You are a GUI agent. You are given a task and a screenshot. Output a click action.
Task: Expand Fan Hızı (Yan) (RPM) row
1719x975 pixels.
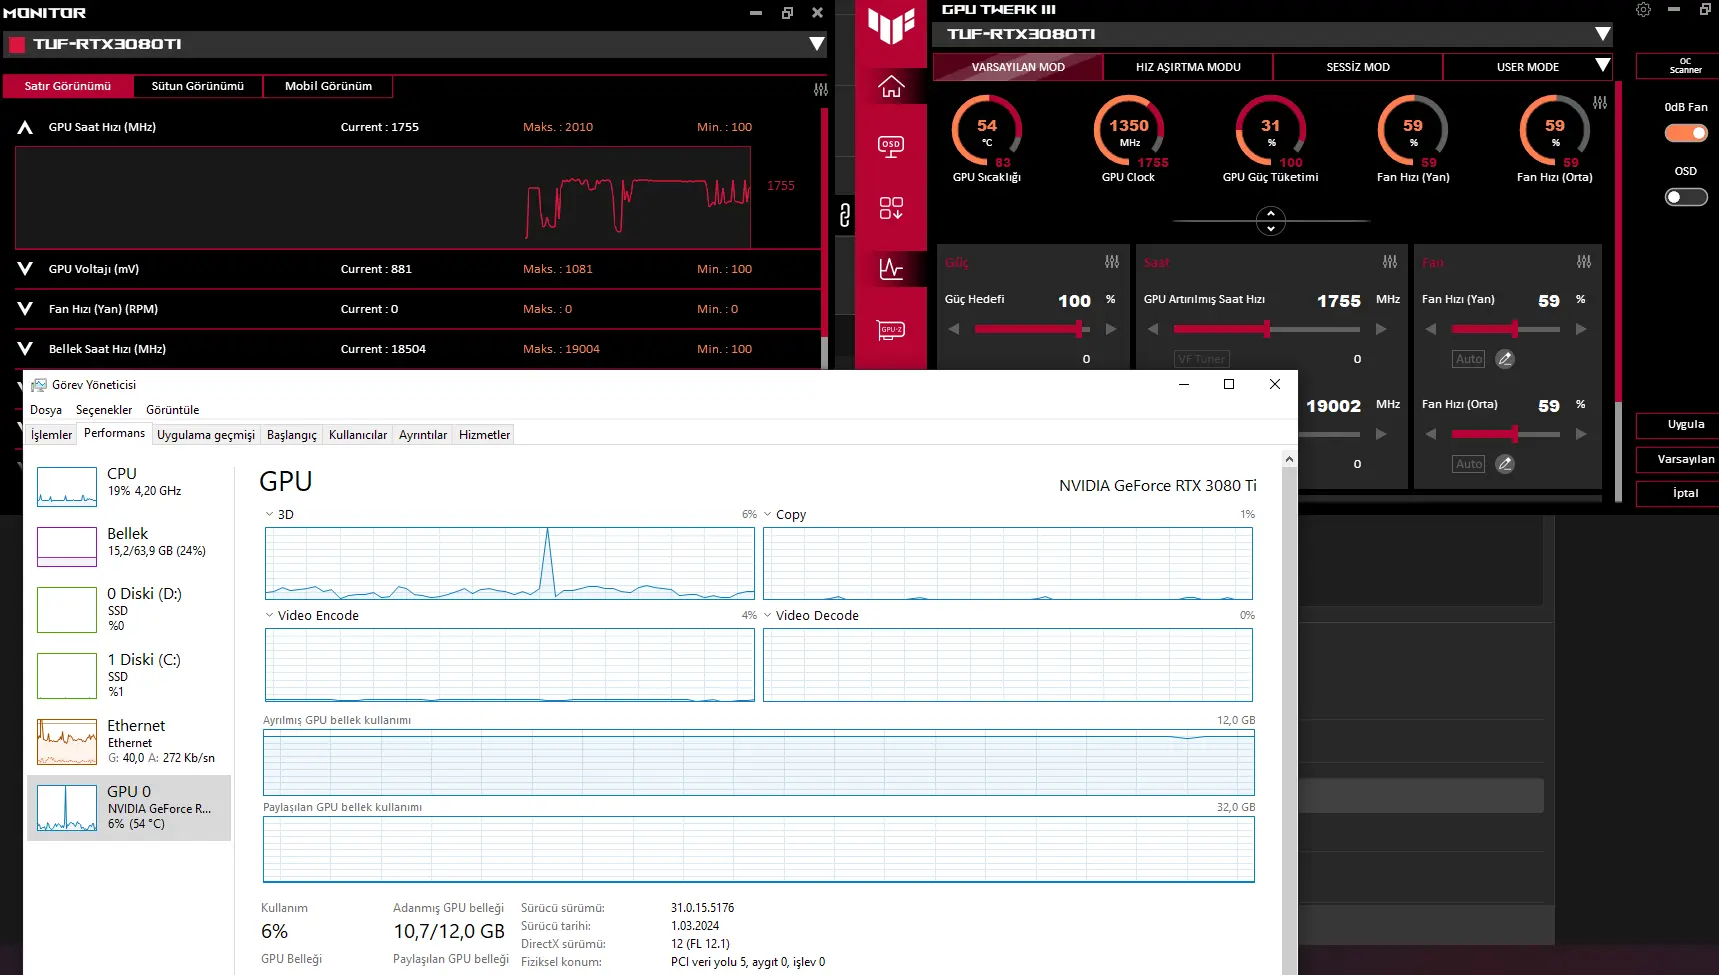point(25,309)
